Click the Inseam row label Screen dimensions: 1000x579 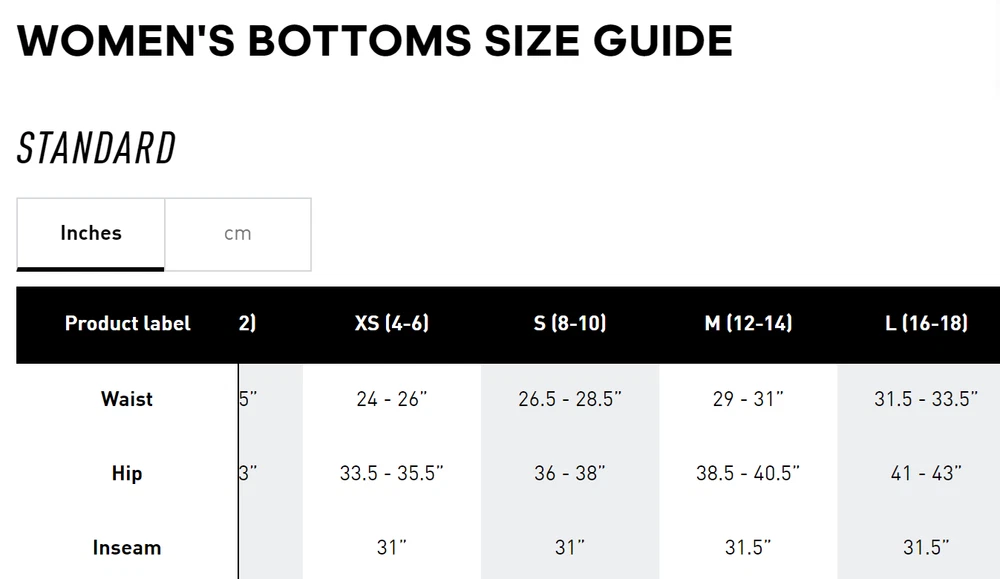coord(127,548)
